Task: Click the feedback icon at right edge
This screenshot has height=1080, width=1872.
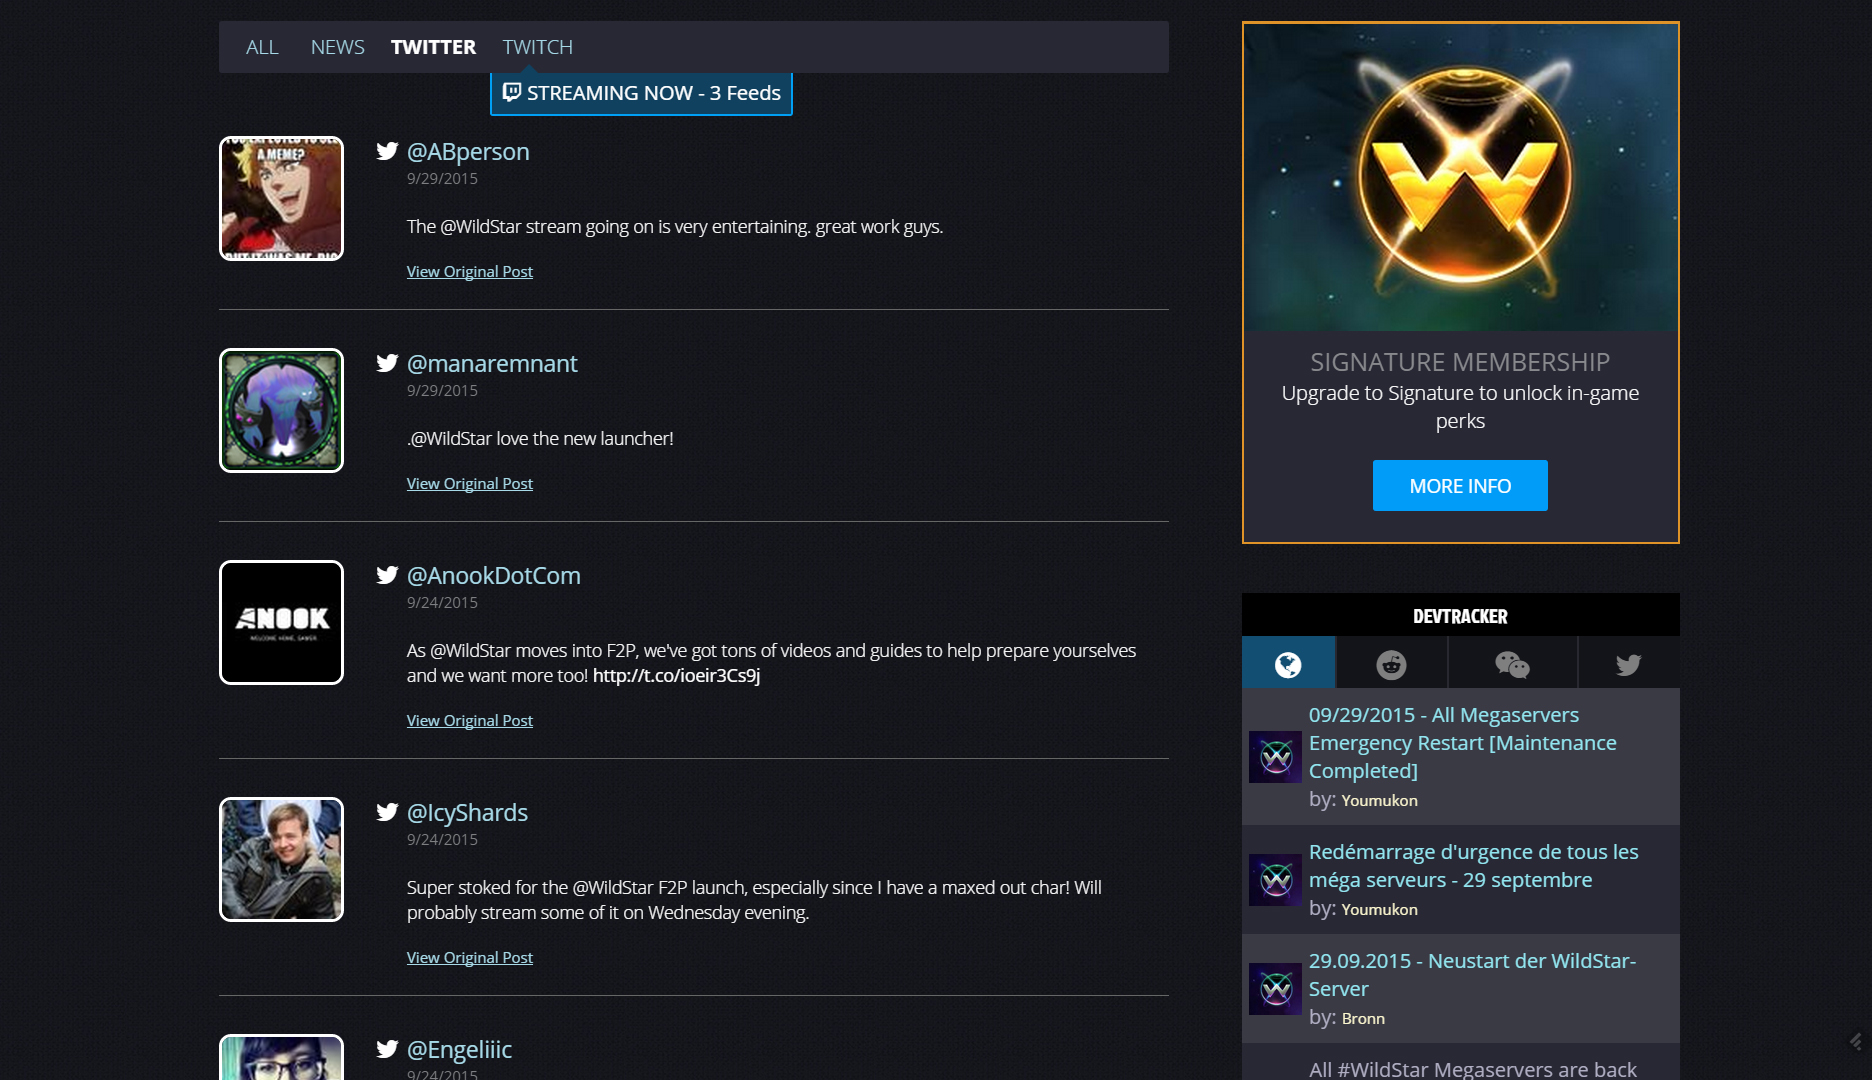Action: [1857, 1041]
